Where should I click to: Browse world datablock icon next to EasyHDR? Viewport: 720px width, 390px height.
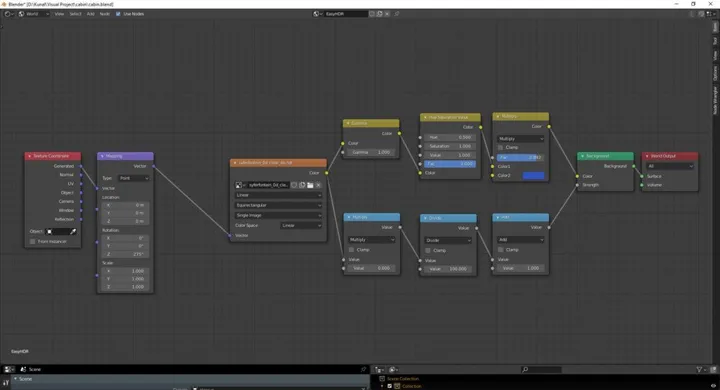317,14
